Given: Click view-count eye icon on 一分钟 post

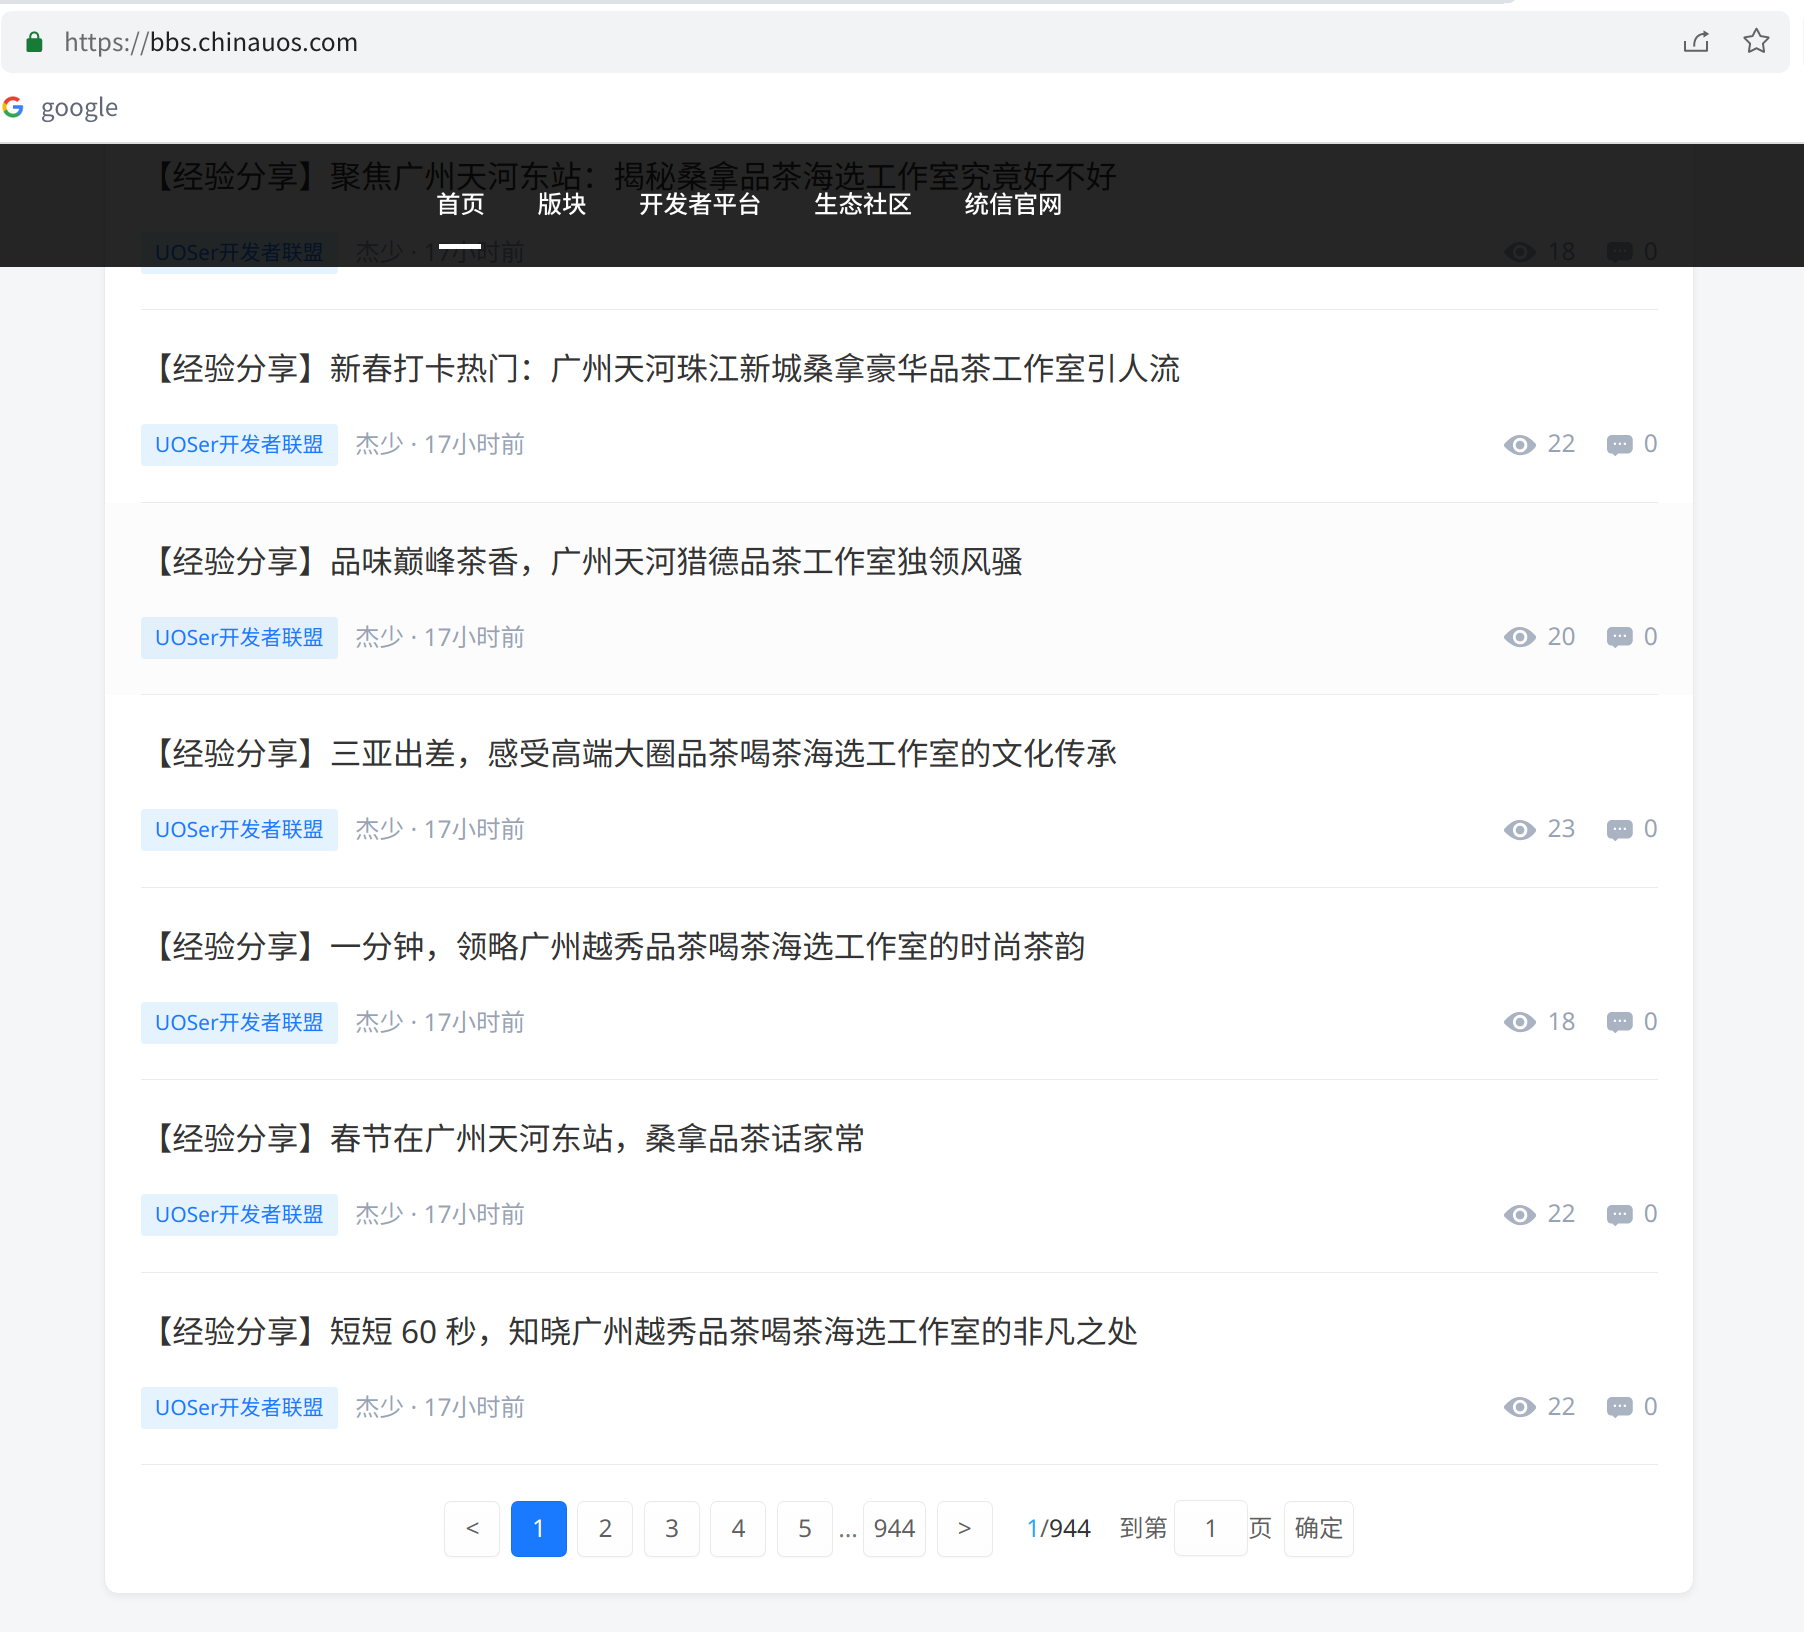Looking at the screenshot, I should pos(1520,1022).
